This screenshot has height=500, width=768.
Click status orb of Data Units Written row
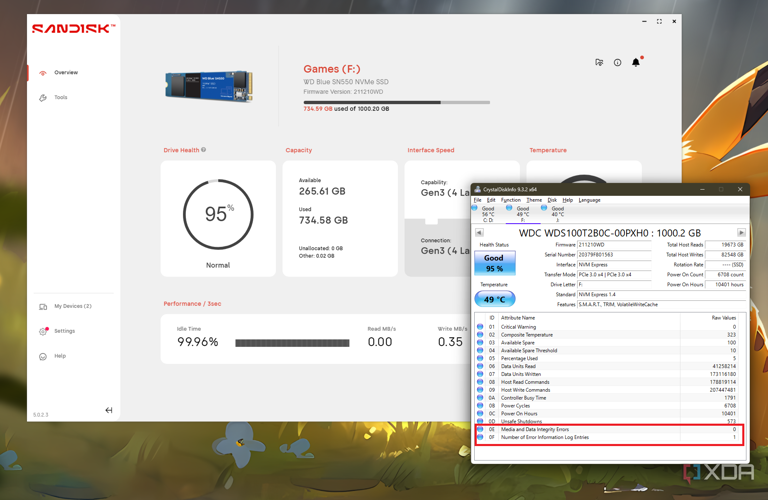[480, 374]
